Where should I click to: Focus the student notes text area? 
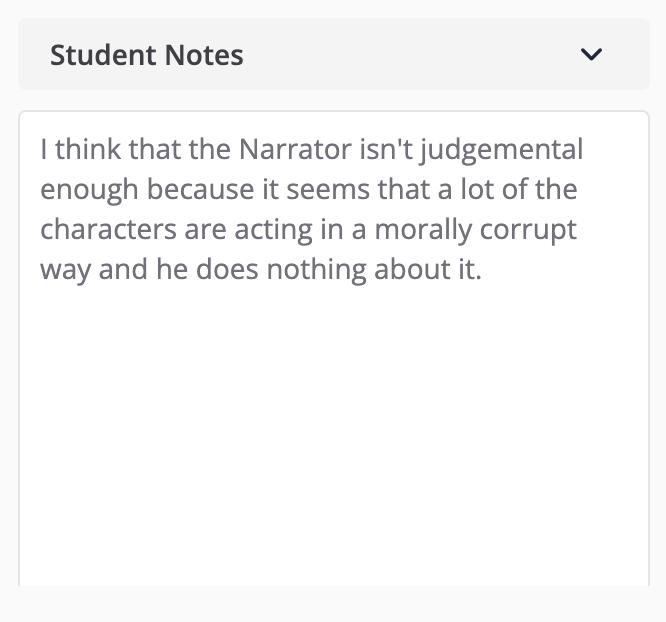(333, 420)
